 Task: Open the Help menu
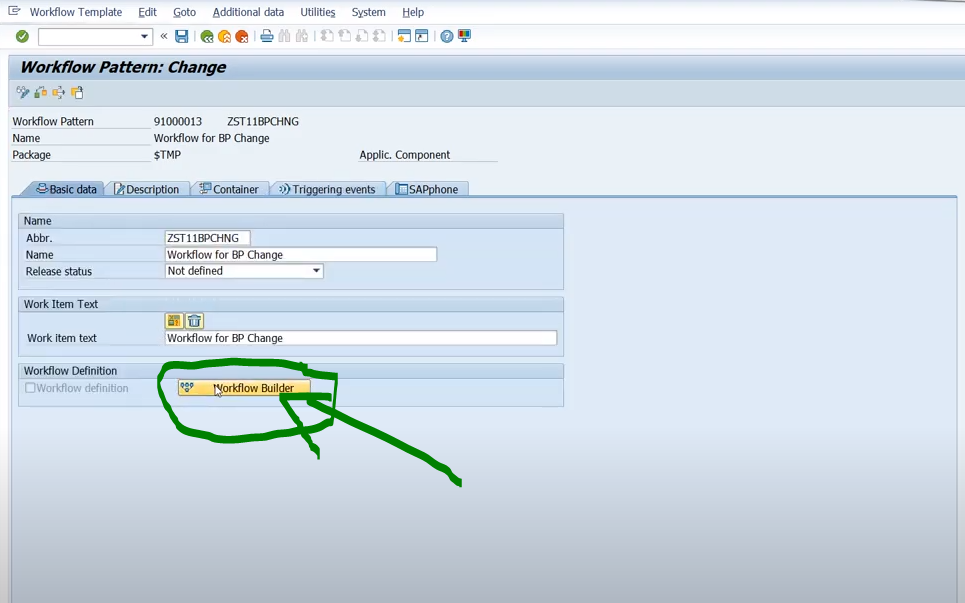(x=412, y=12)
